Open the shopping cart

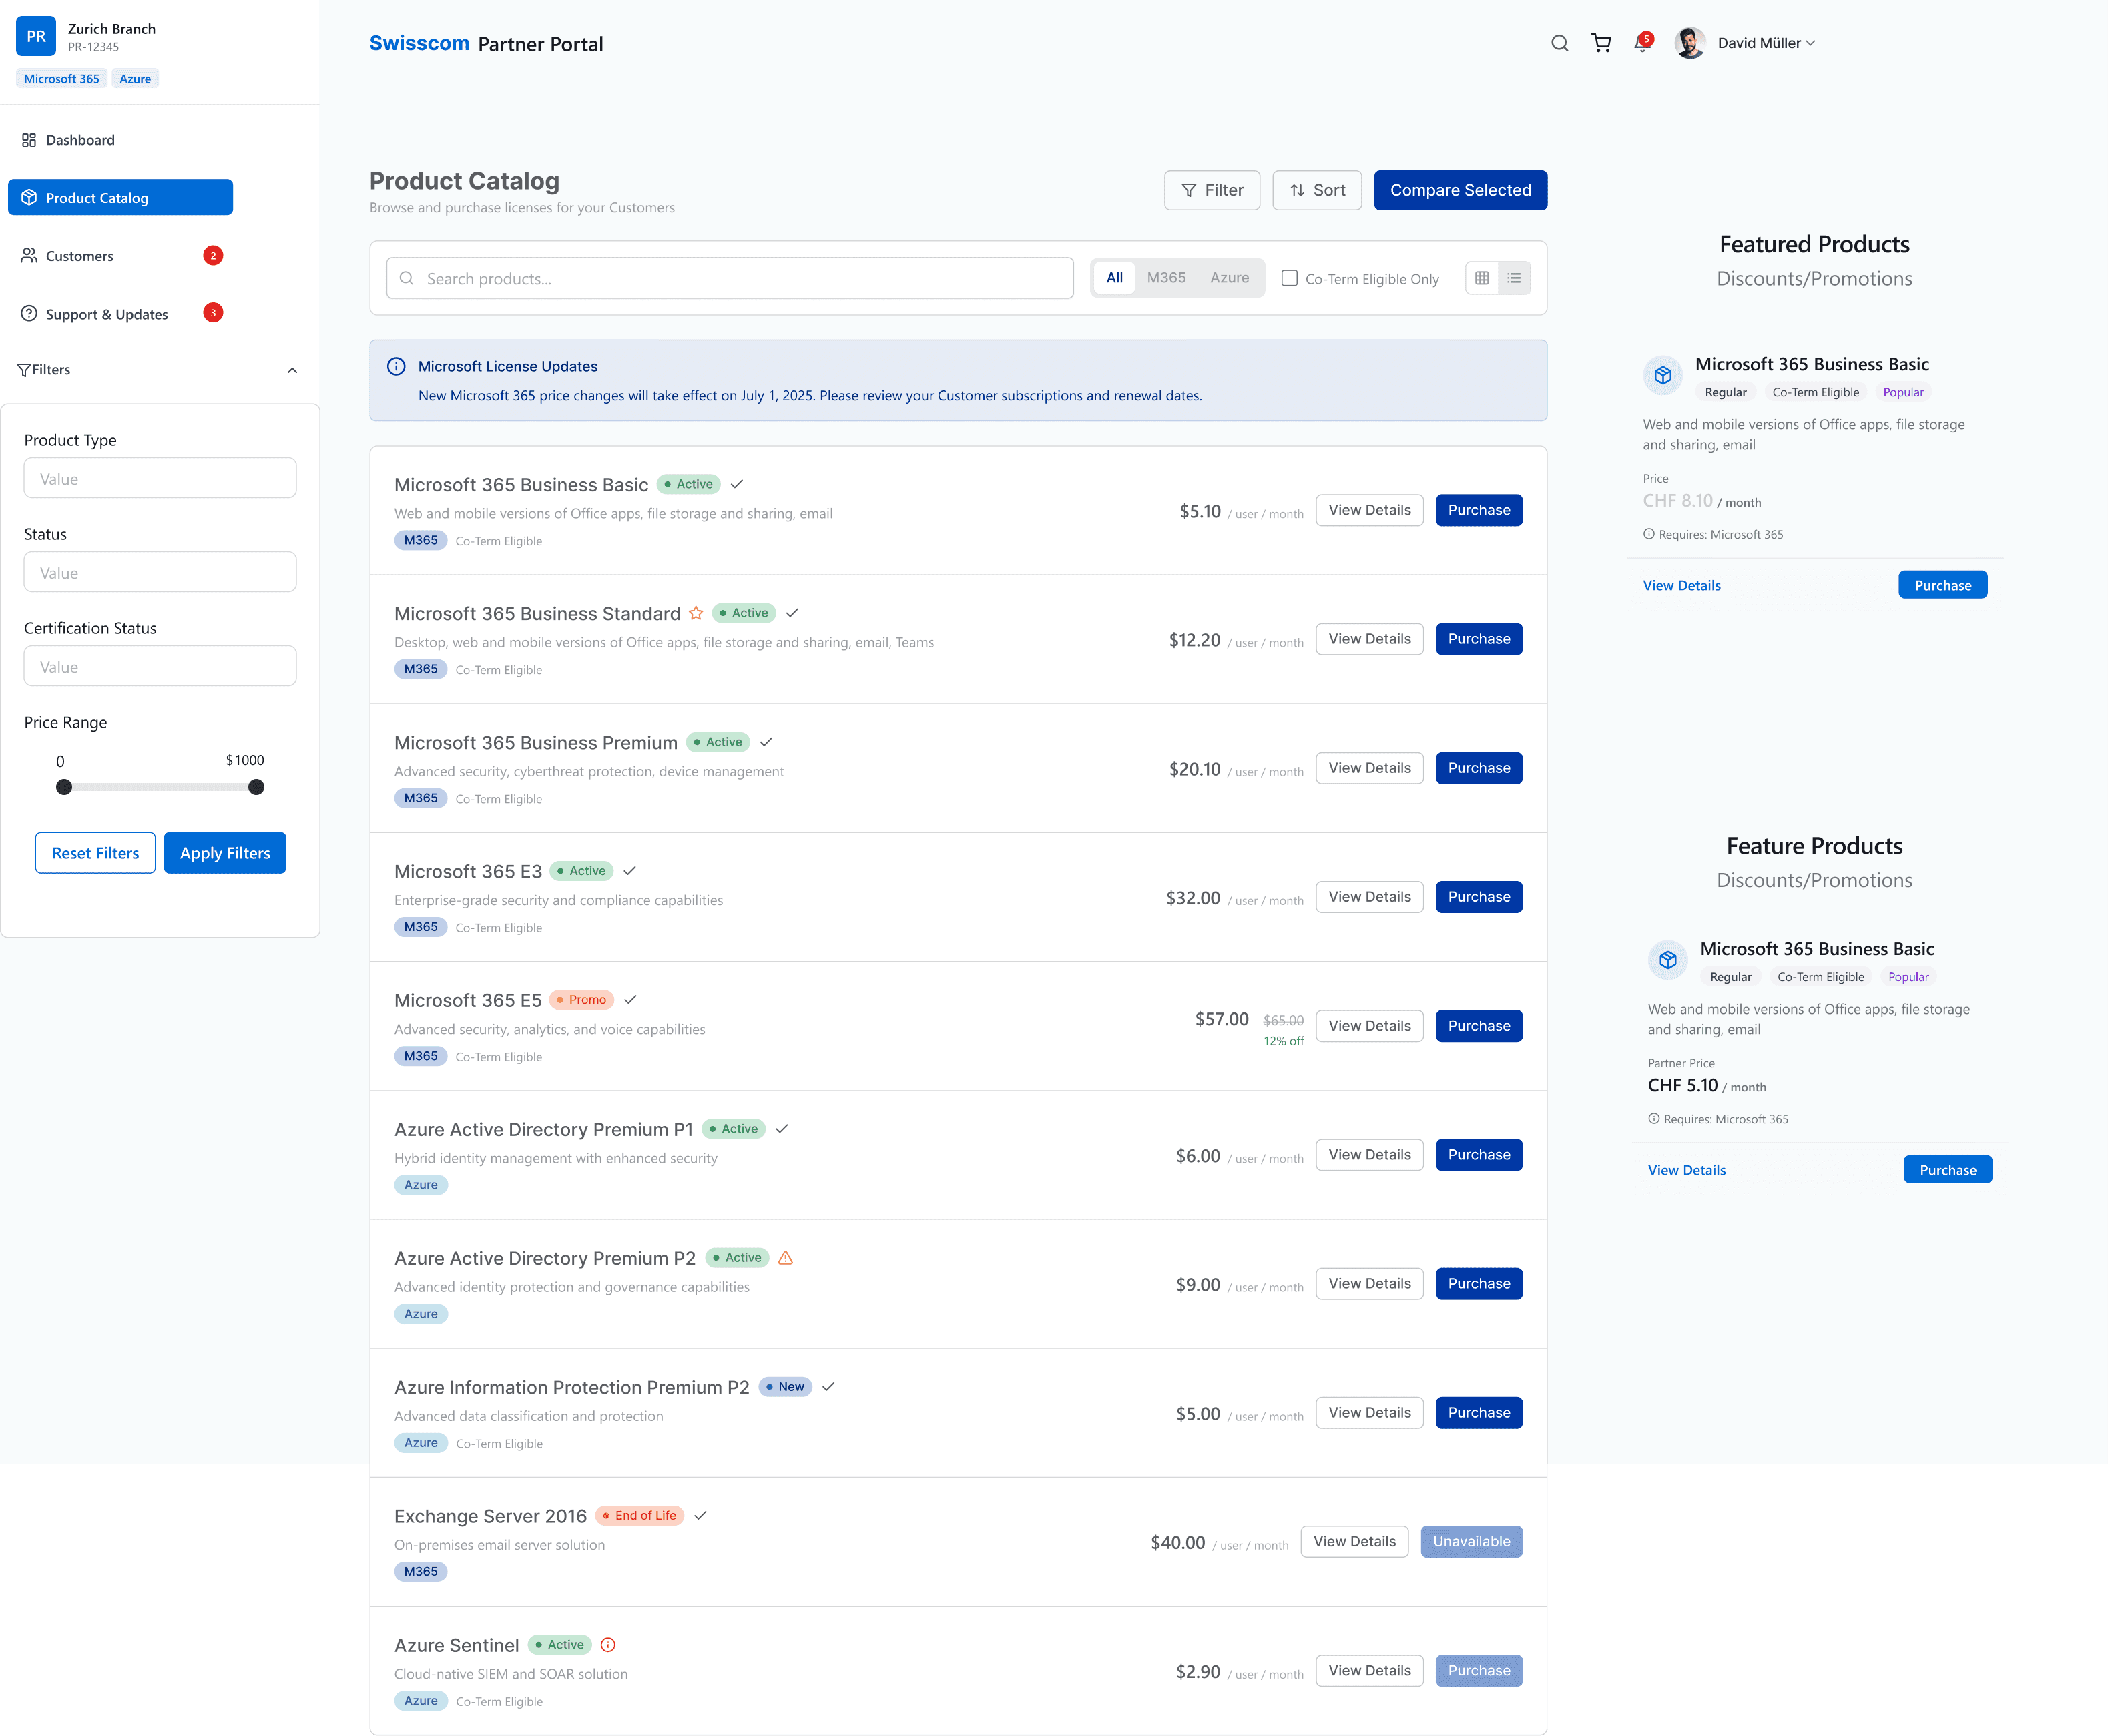pyautogui.click(x=1601, y=43)
